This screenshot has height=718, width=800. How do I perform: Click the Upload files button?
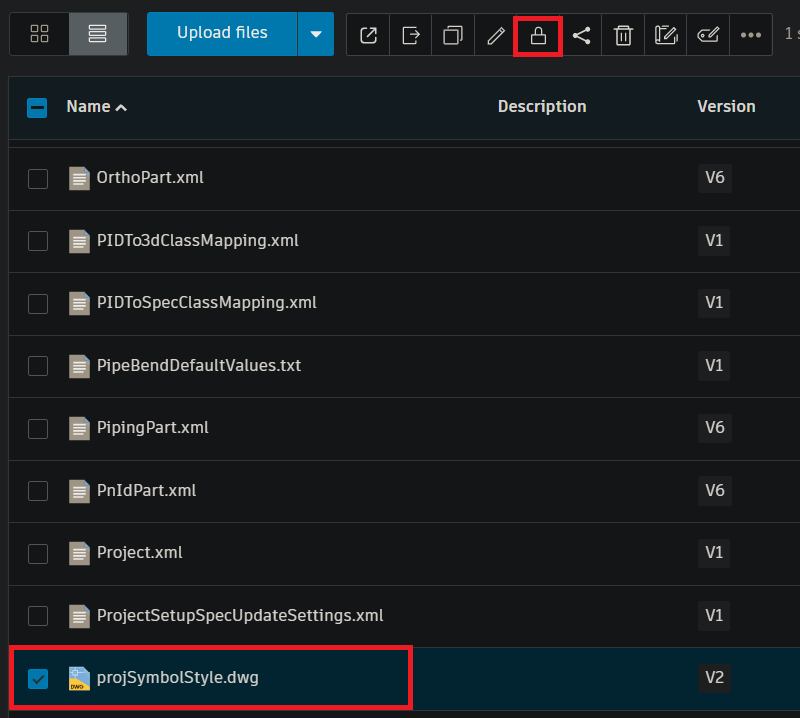pos(221,33)
